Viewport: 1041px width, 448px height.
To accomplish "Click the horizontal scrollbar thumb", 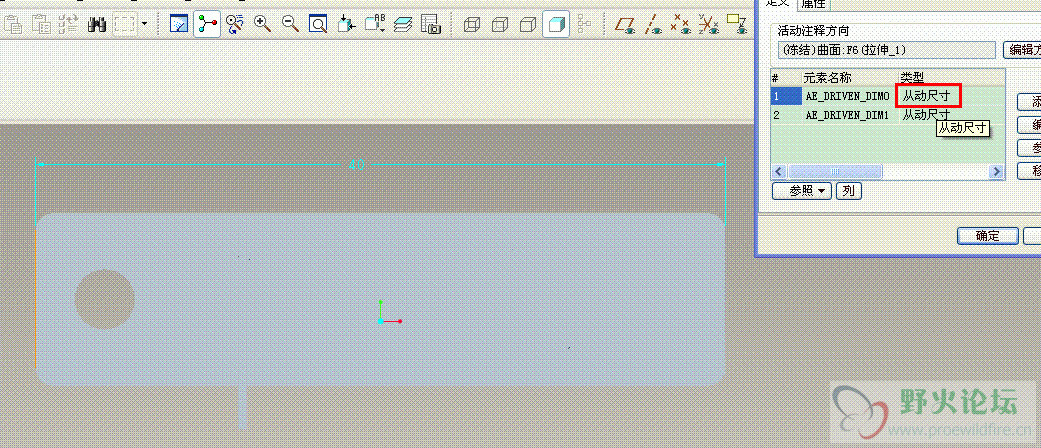I will coord(835,171).
